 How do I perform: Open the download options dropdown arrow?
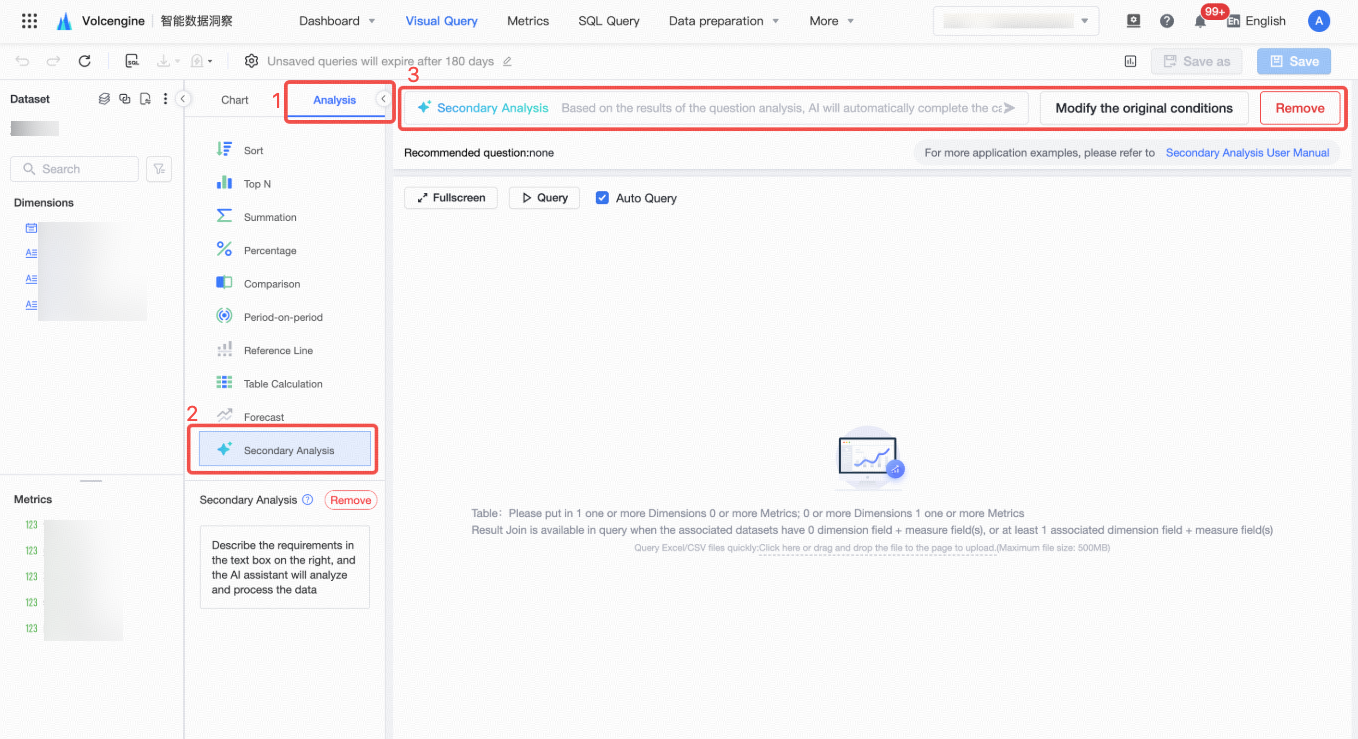pyautogui.click(x=178, y=62)
